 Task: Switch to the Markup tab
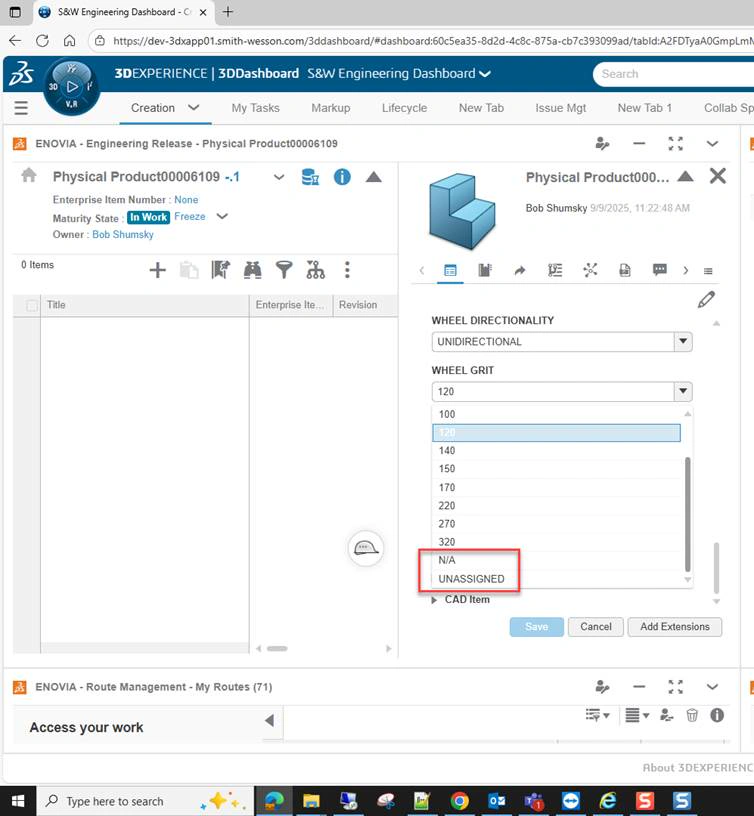click(x=330, y=108)
